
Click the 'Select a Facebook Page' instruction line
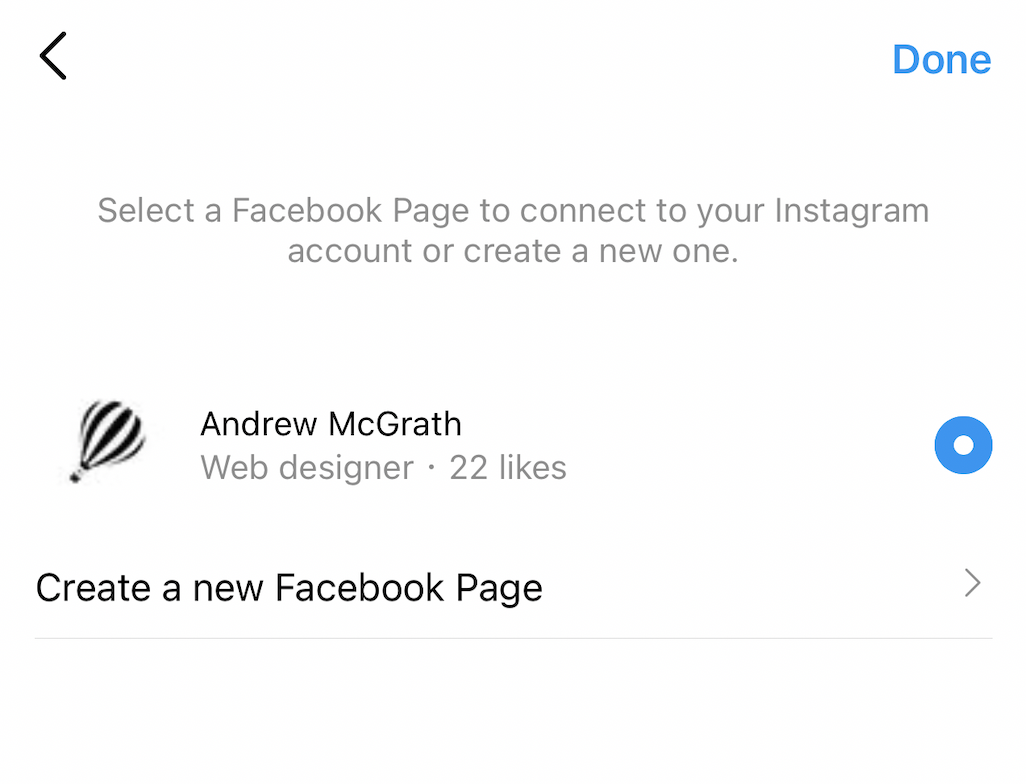512,211
